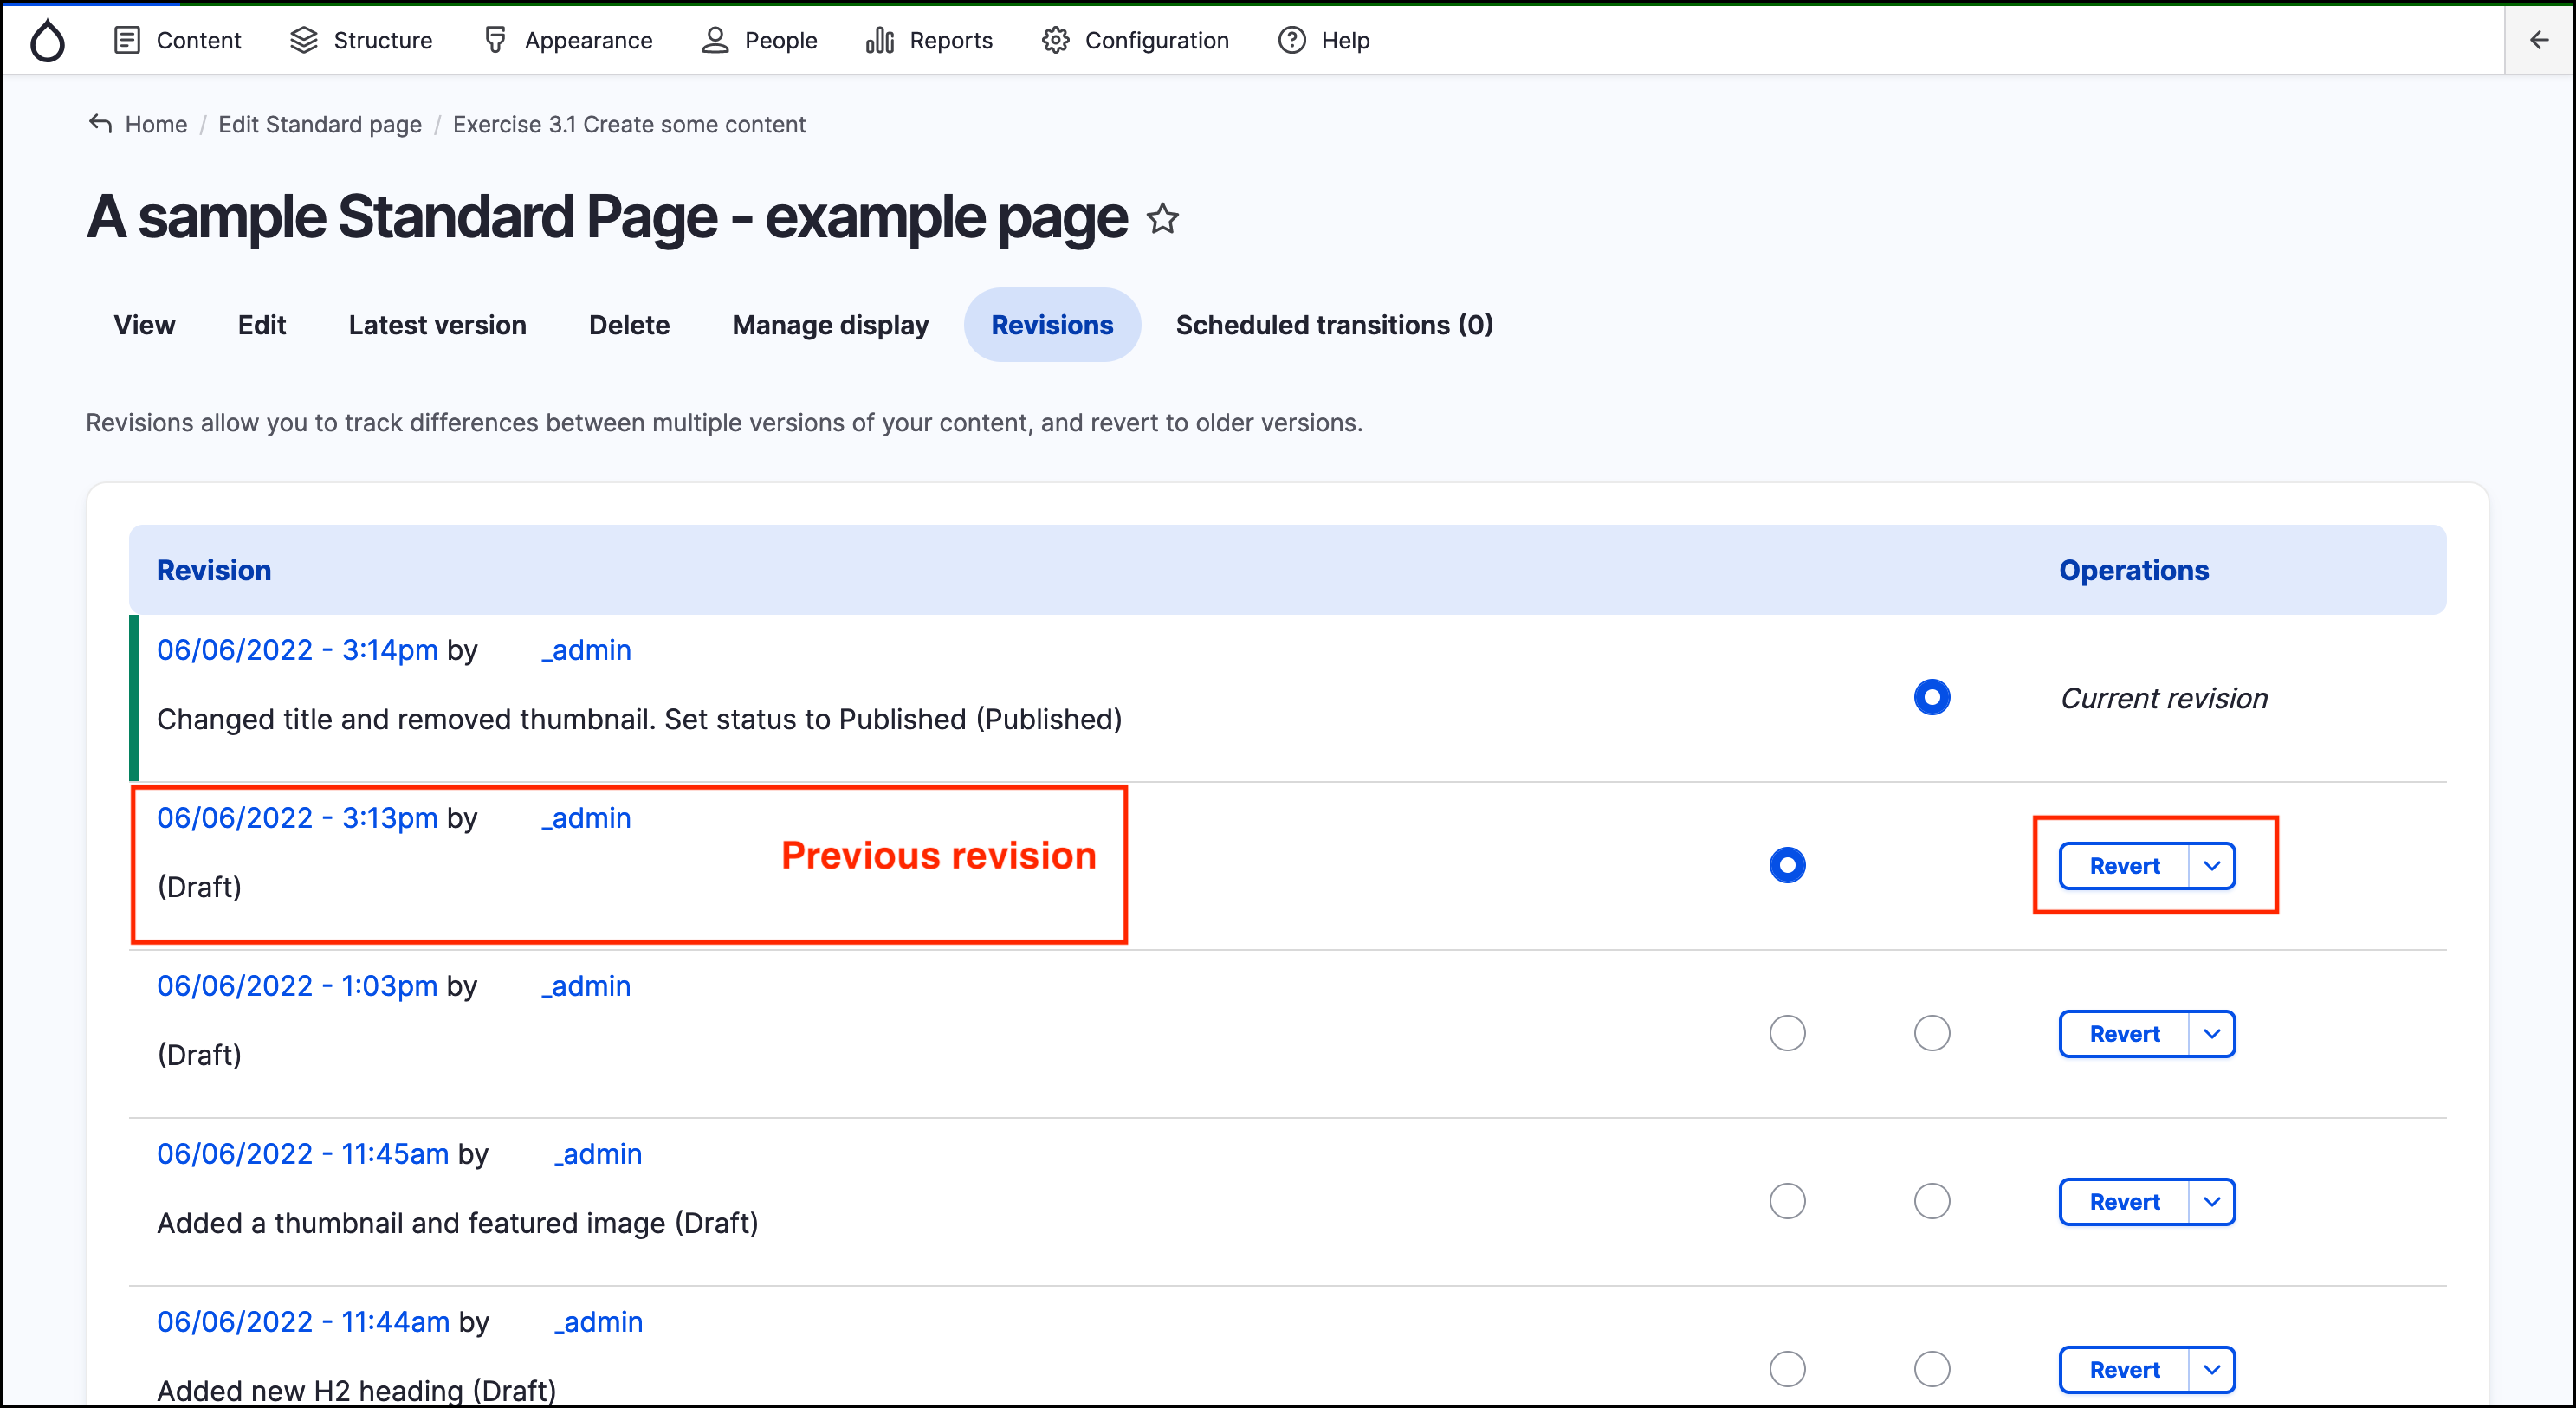2576x1408 pixels.
Task: Star this page as a favorite shortcut
Action: point(1162,218)
